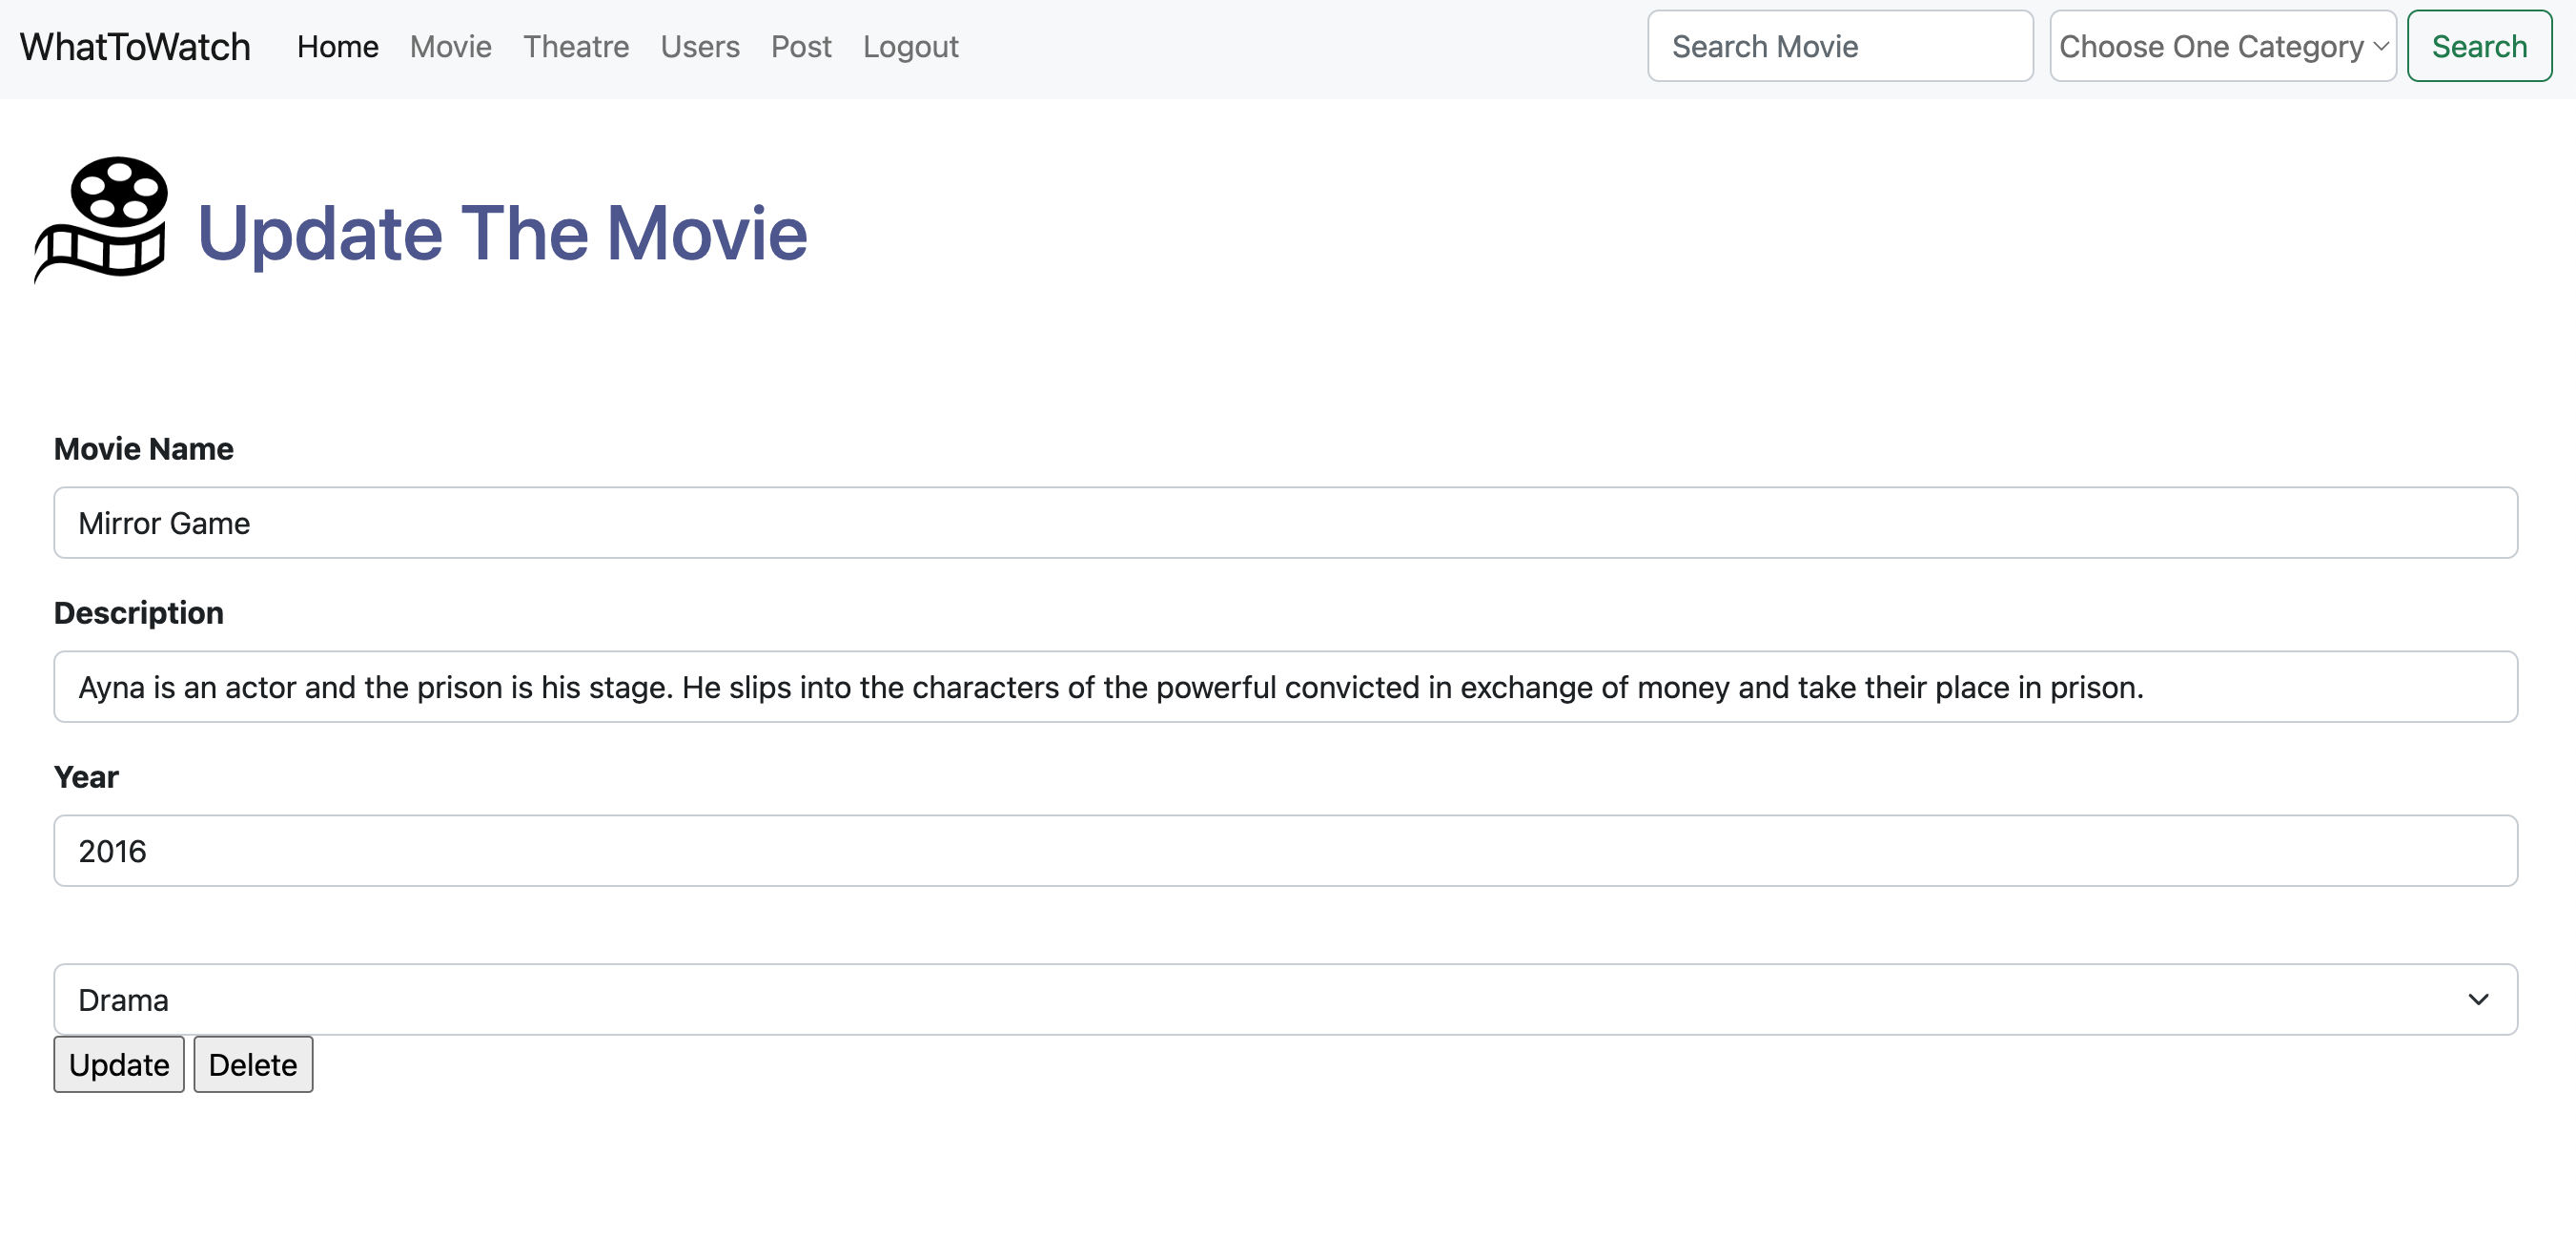The width and height of the screenshot is (2576, 1236).
Task: Focus the Search Movie input field
Action: tap(1840, 46)
